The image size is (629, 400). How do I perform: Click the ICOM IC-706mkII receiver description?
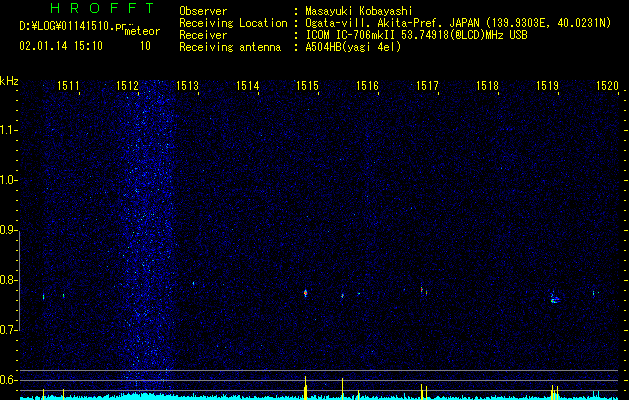[416, 35]
